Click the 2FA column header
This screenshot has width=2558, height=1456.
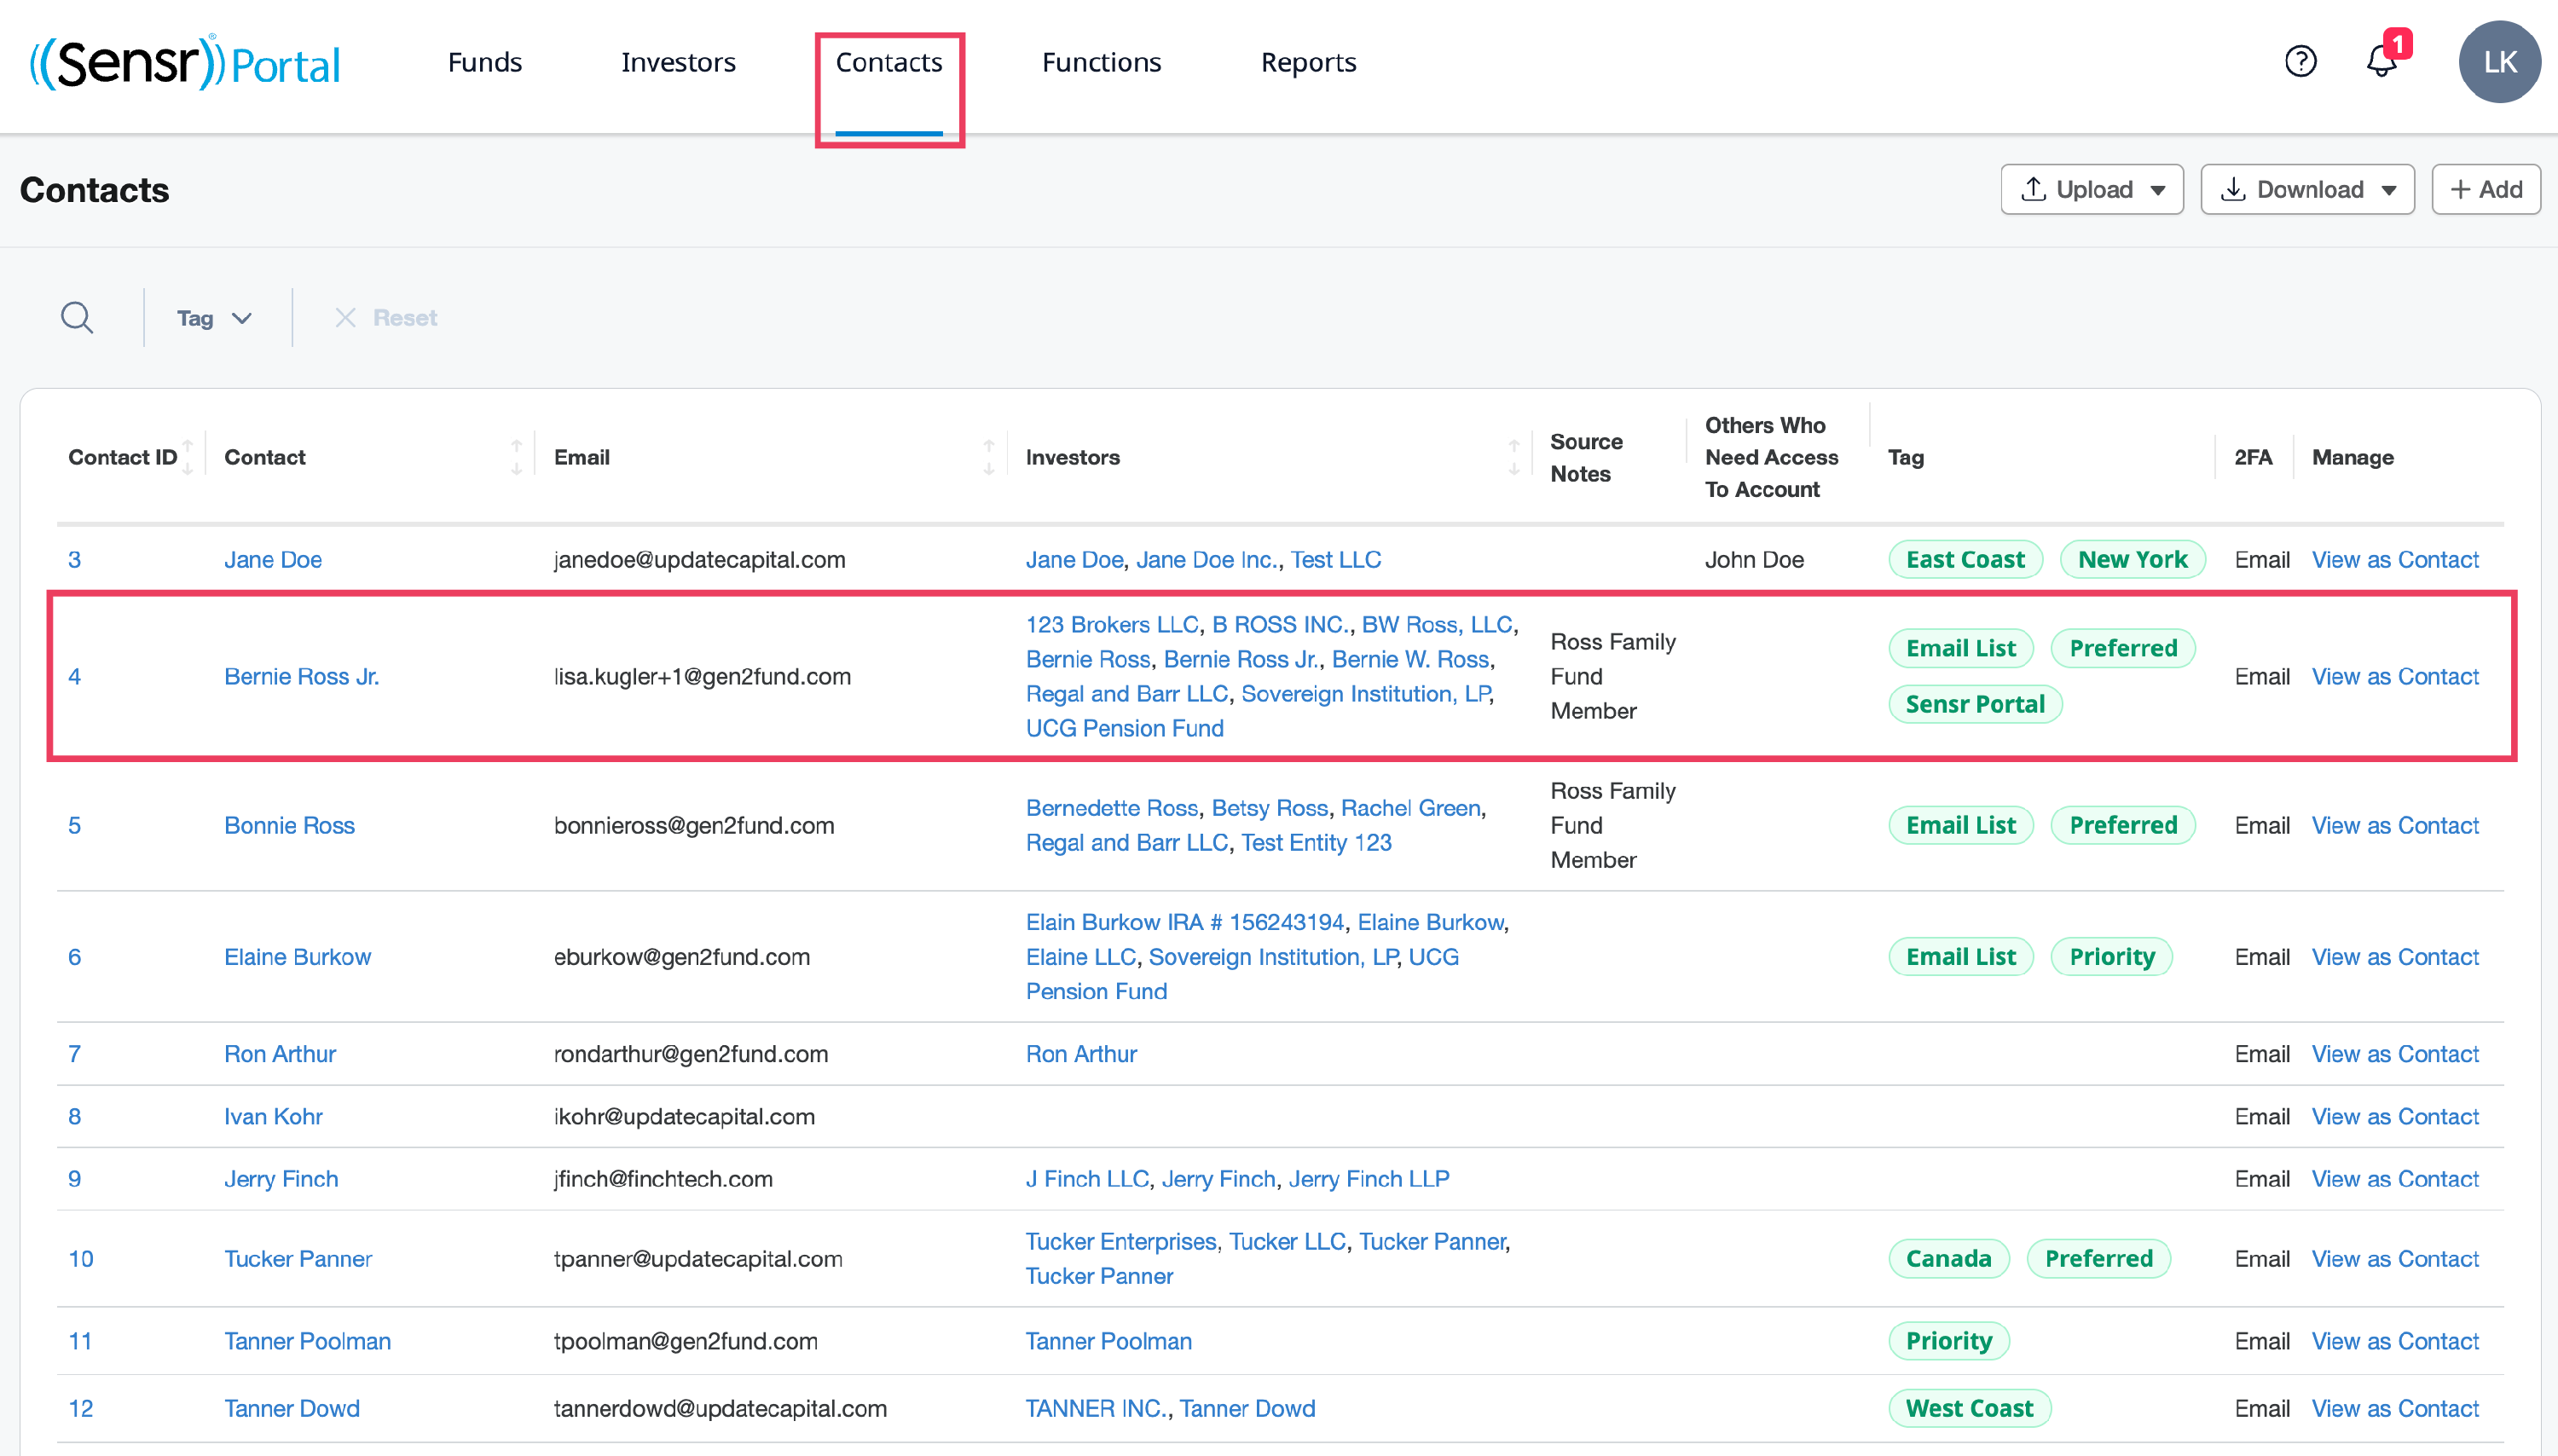2253,457
